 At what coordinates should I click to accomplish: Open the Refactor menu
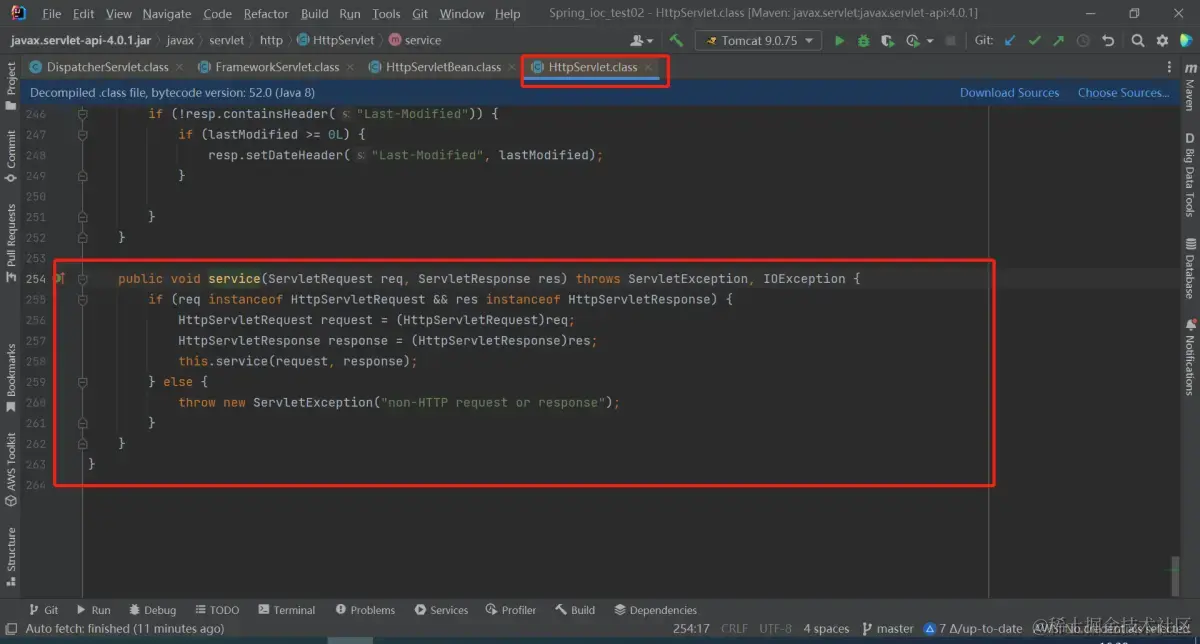(266, 14)
